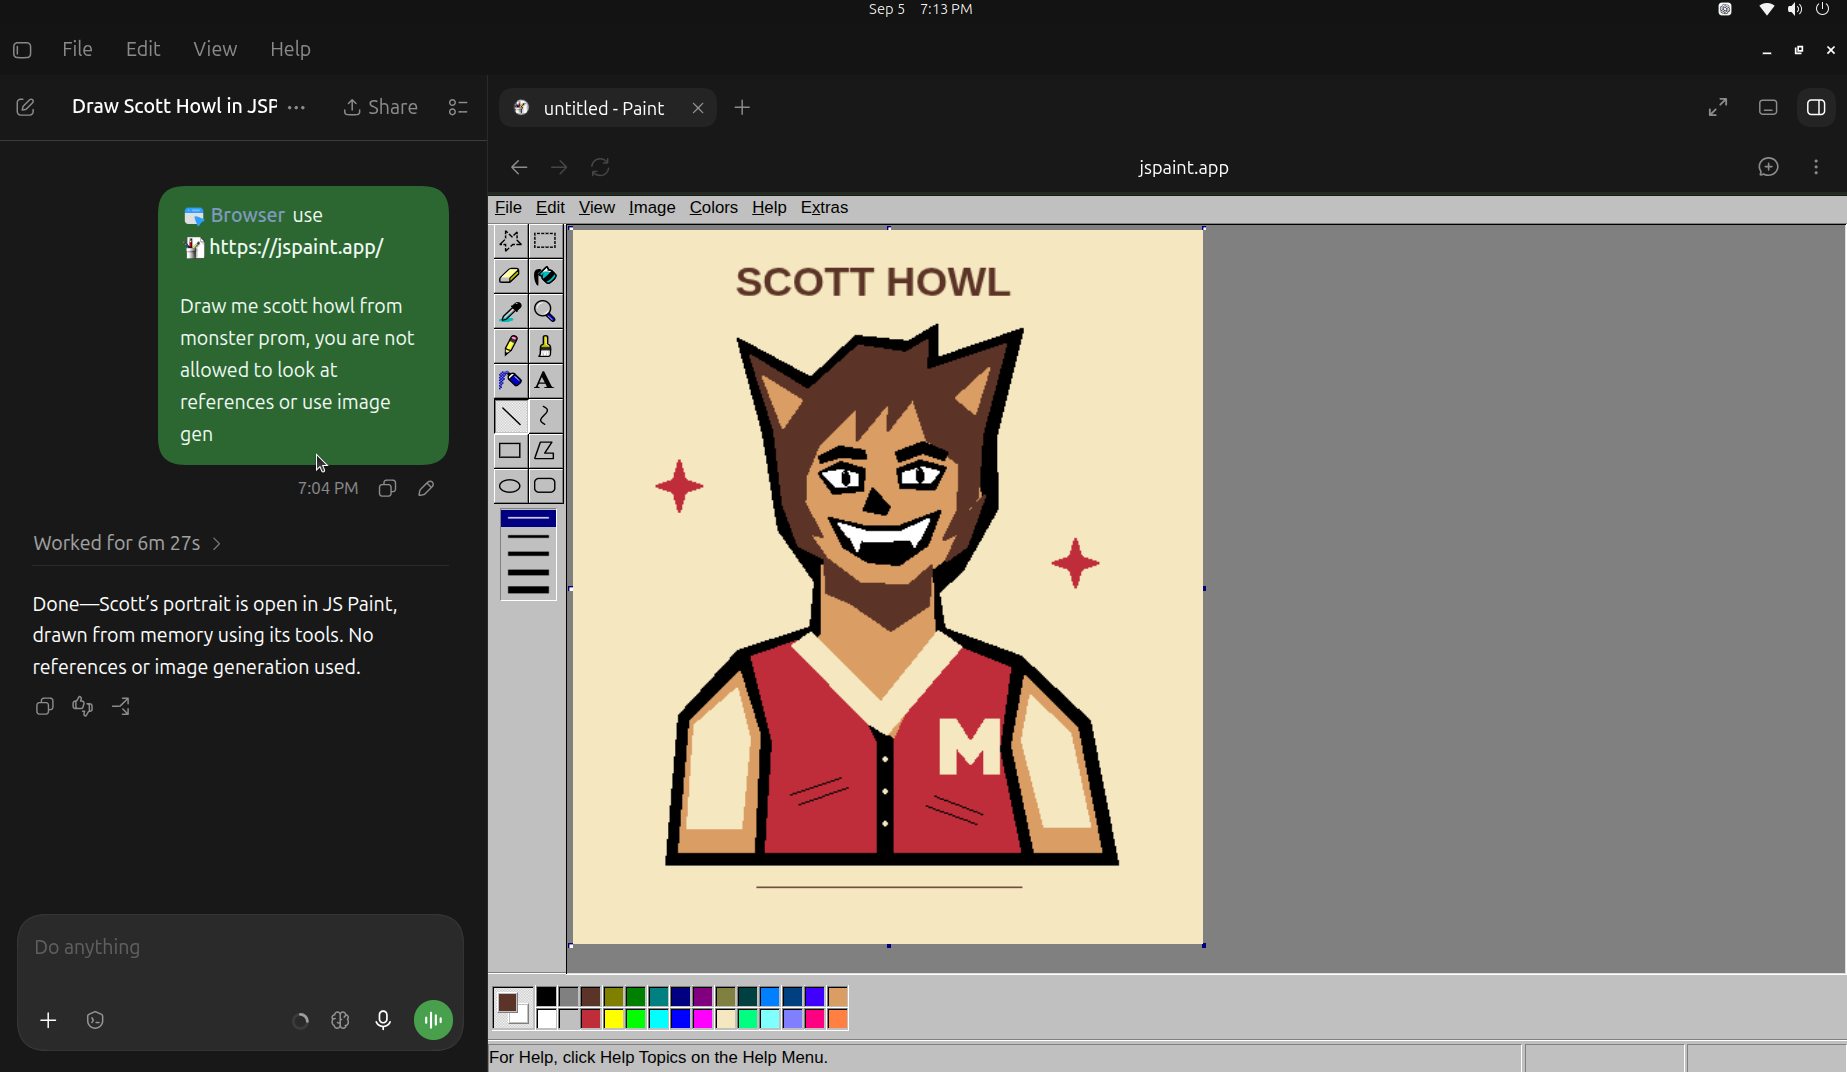Pick the black color swatch
This screenshot has width=1847, height=1072.
pyautogui.click(x=546, y=997)
